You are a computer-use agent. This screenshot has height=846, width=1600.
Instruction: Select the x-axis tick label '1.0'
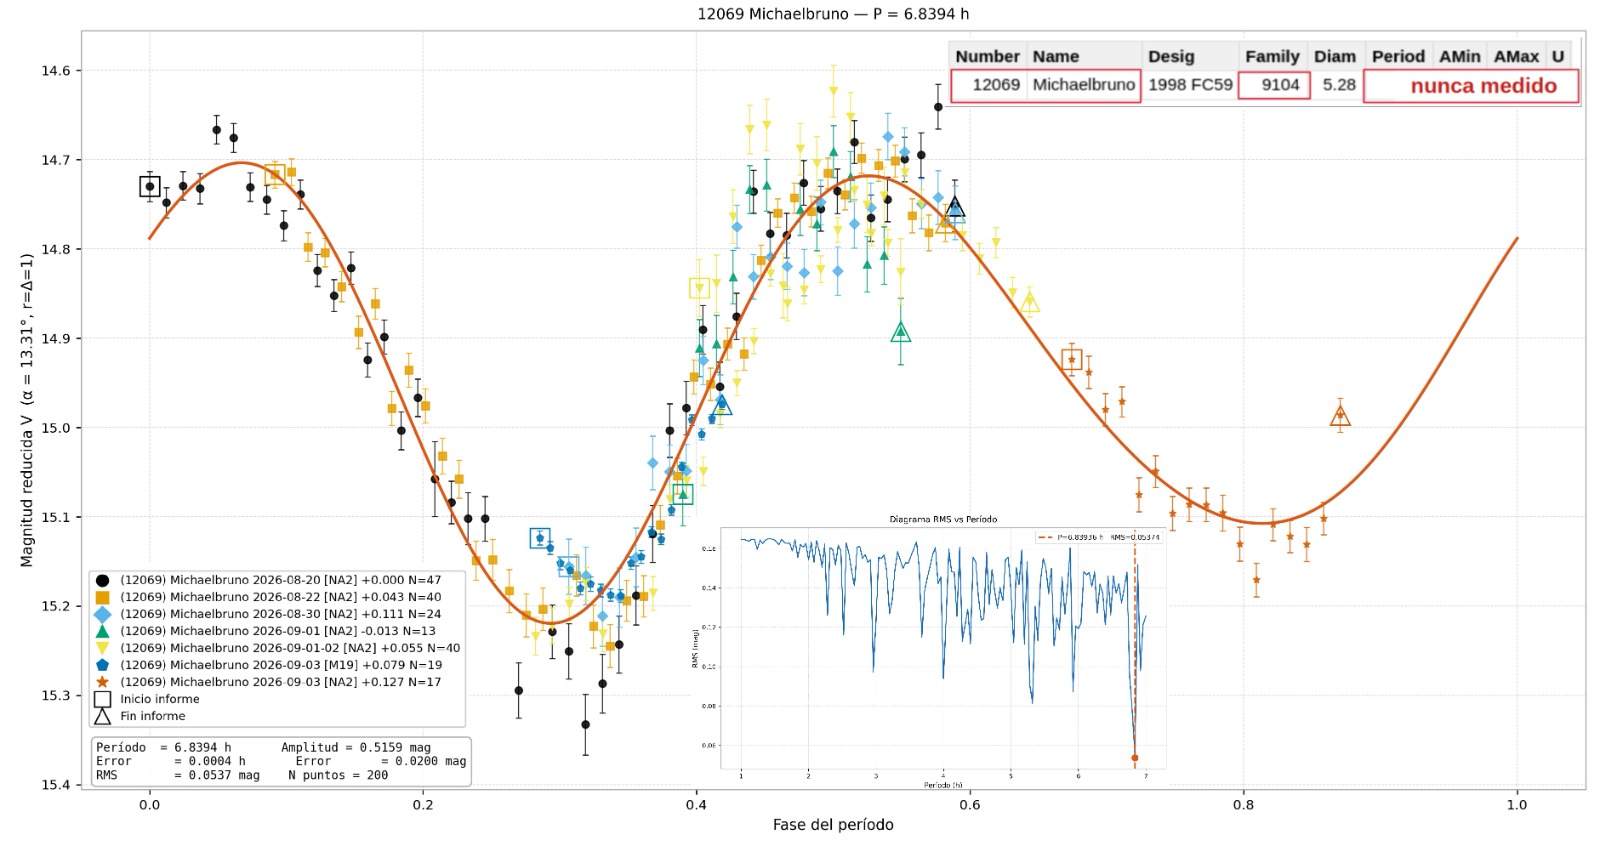(1517, 804)
